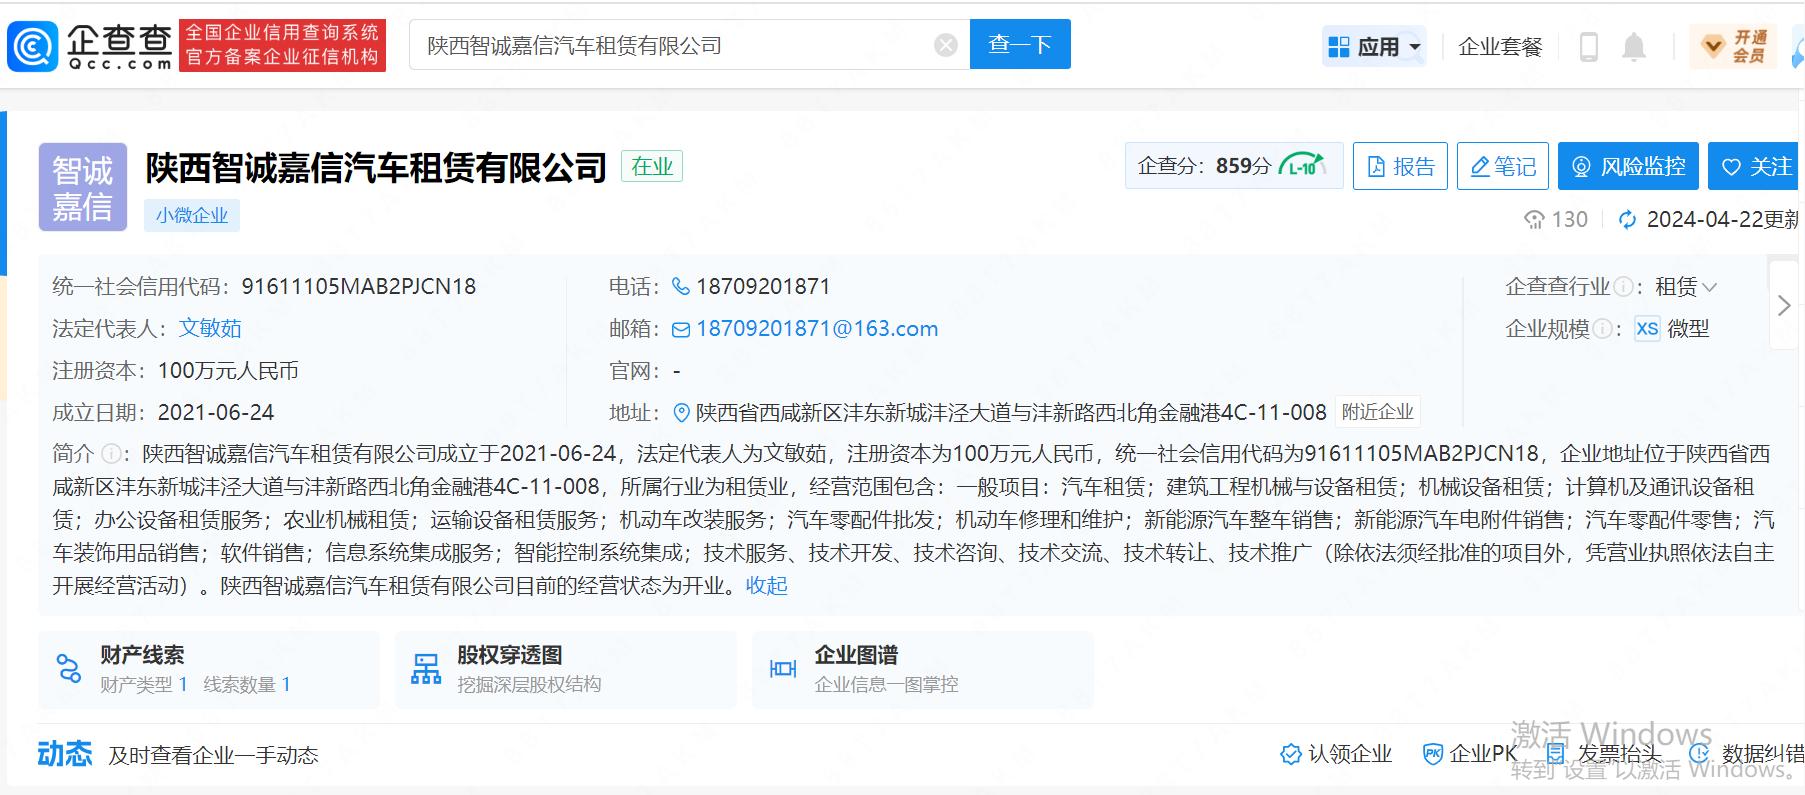Click the 在业 status tag

pos(652,166)
